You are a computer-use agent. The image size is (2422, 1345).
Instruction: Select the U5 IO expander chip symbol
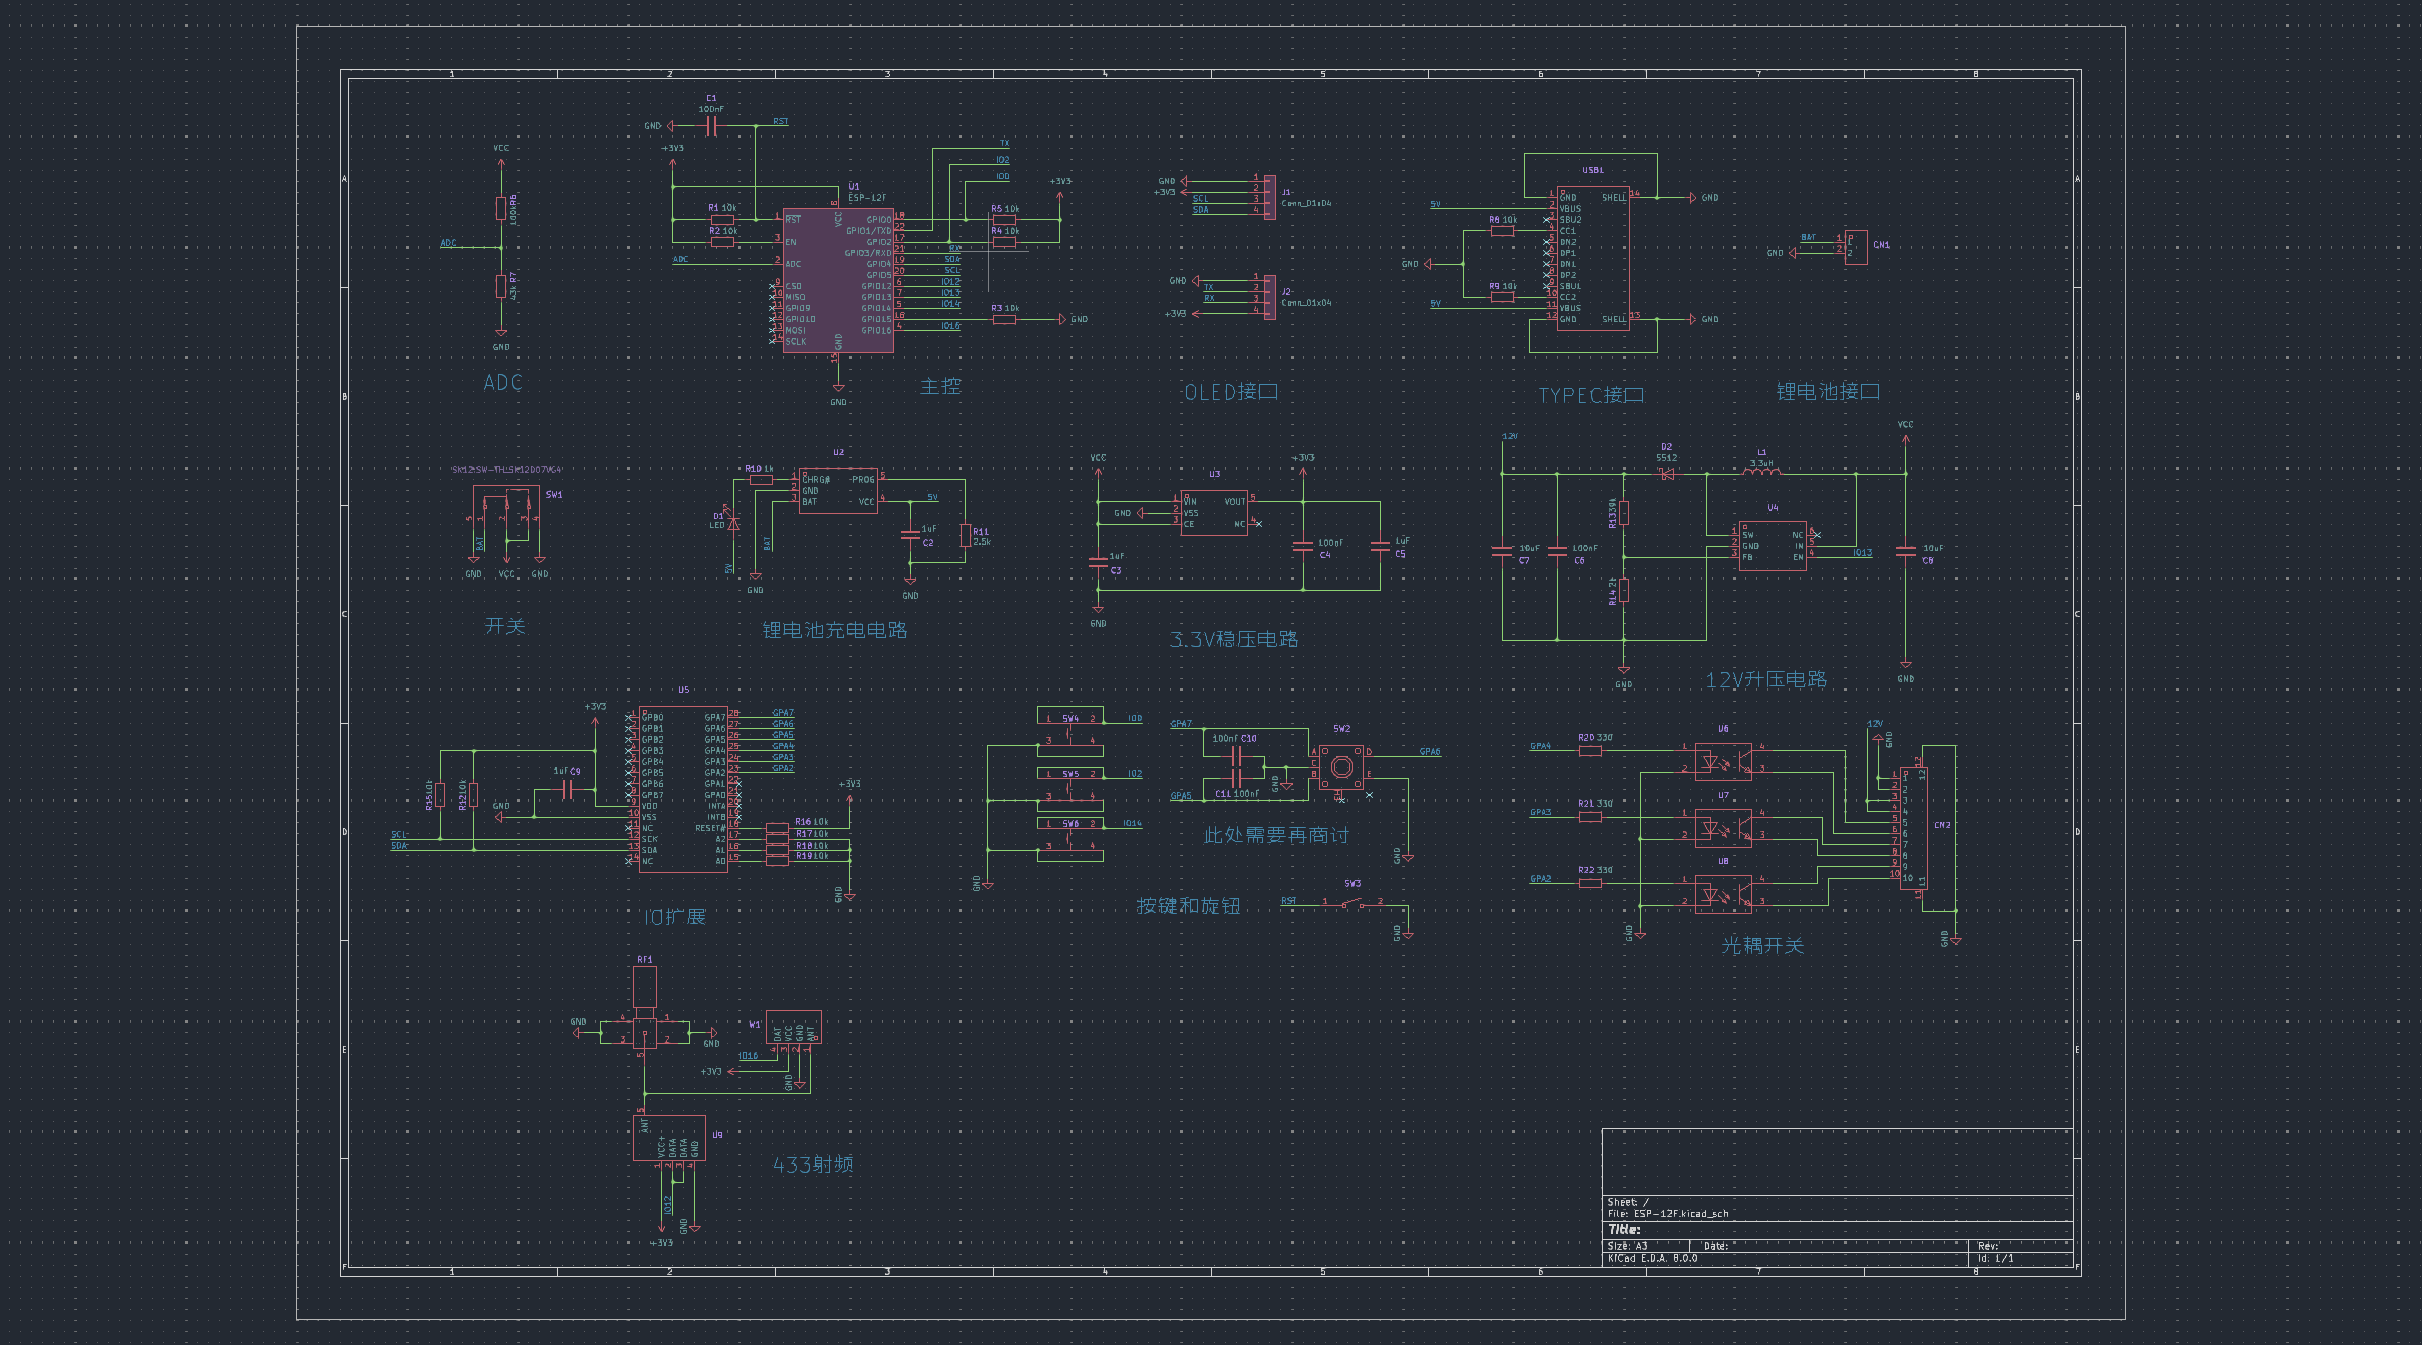pos(683,790)
